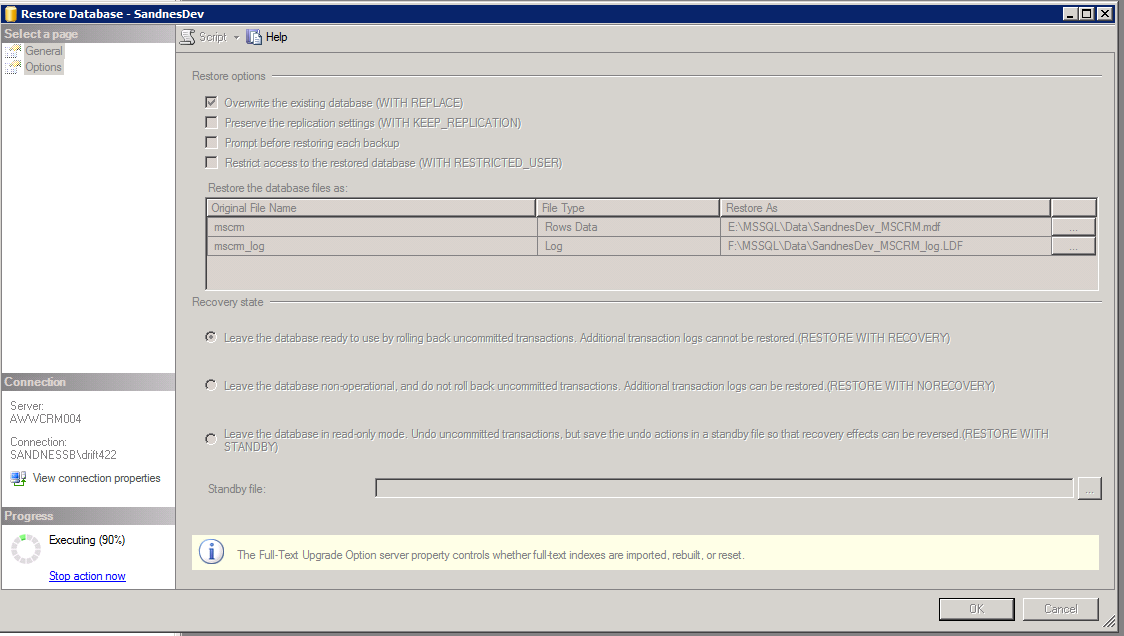Click the information icon beside Full-Text note
This screenshot has height=636, width=1124.
pos(210,551)
